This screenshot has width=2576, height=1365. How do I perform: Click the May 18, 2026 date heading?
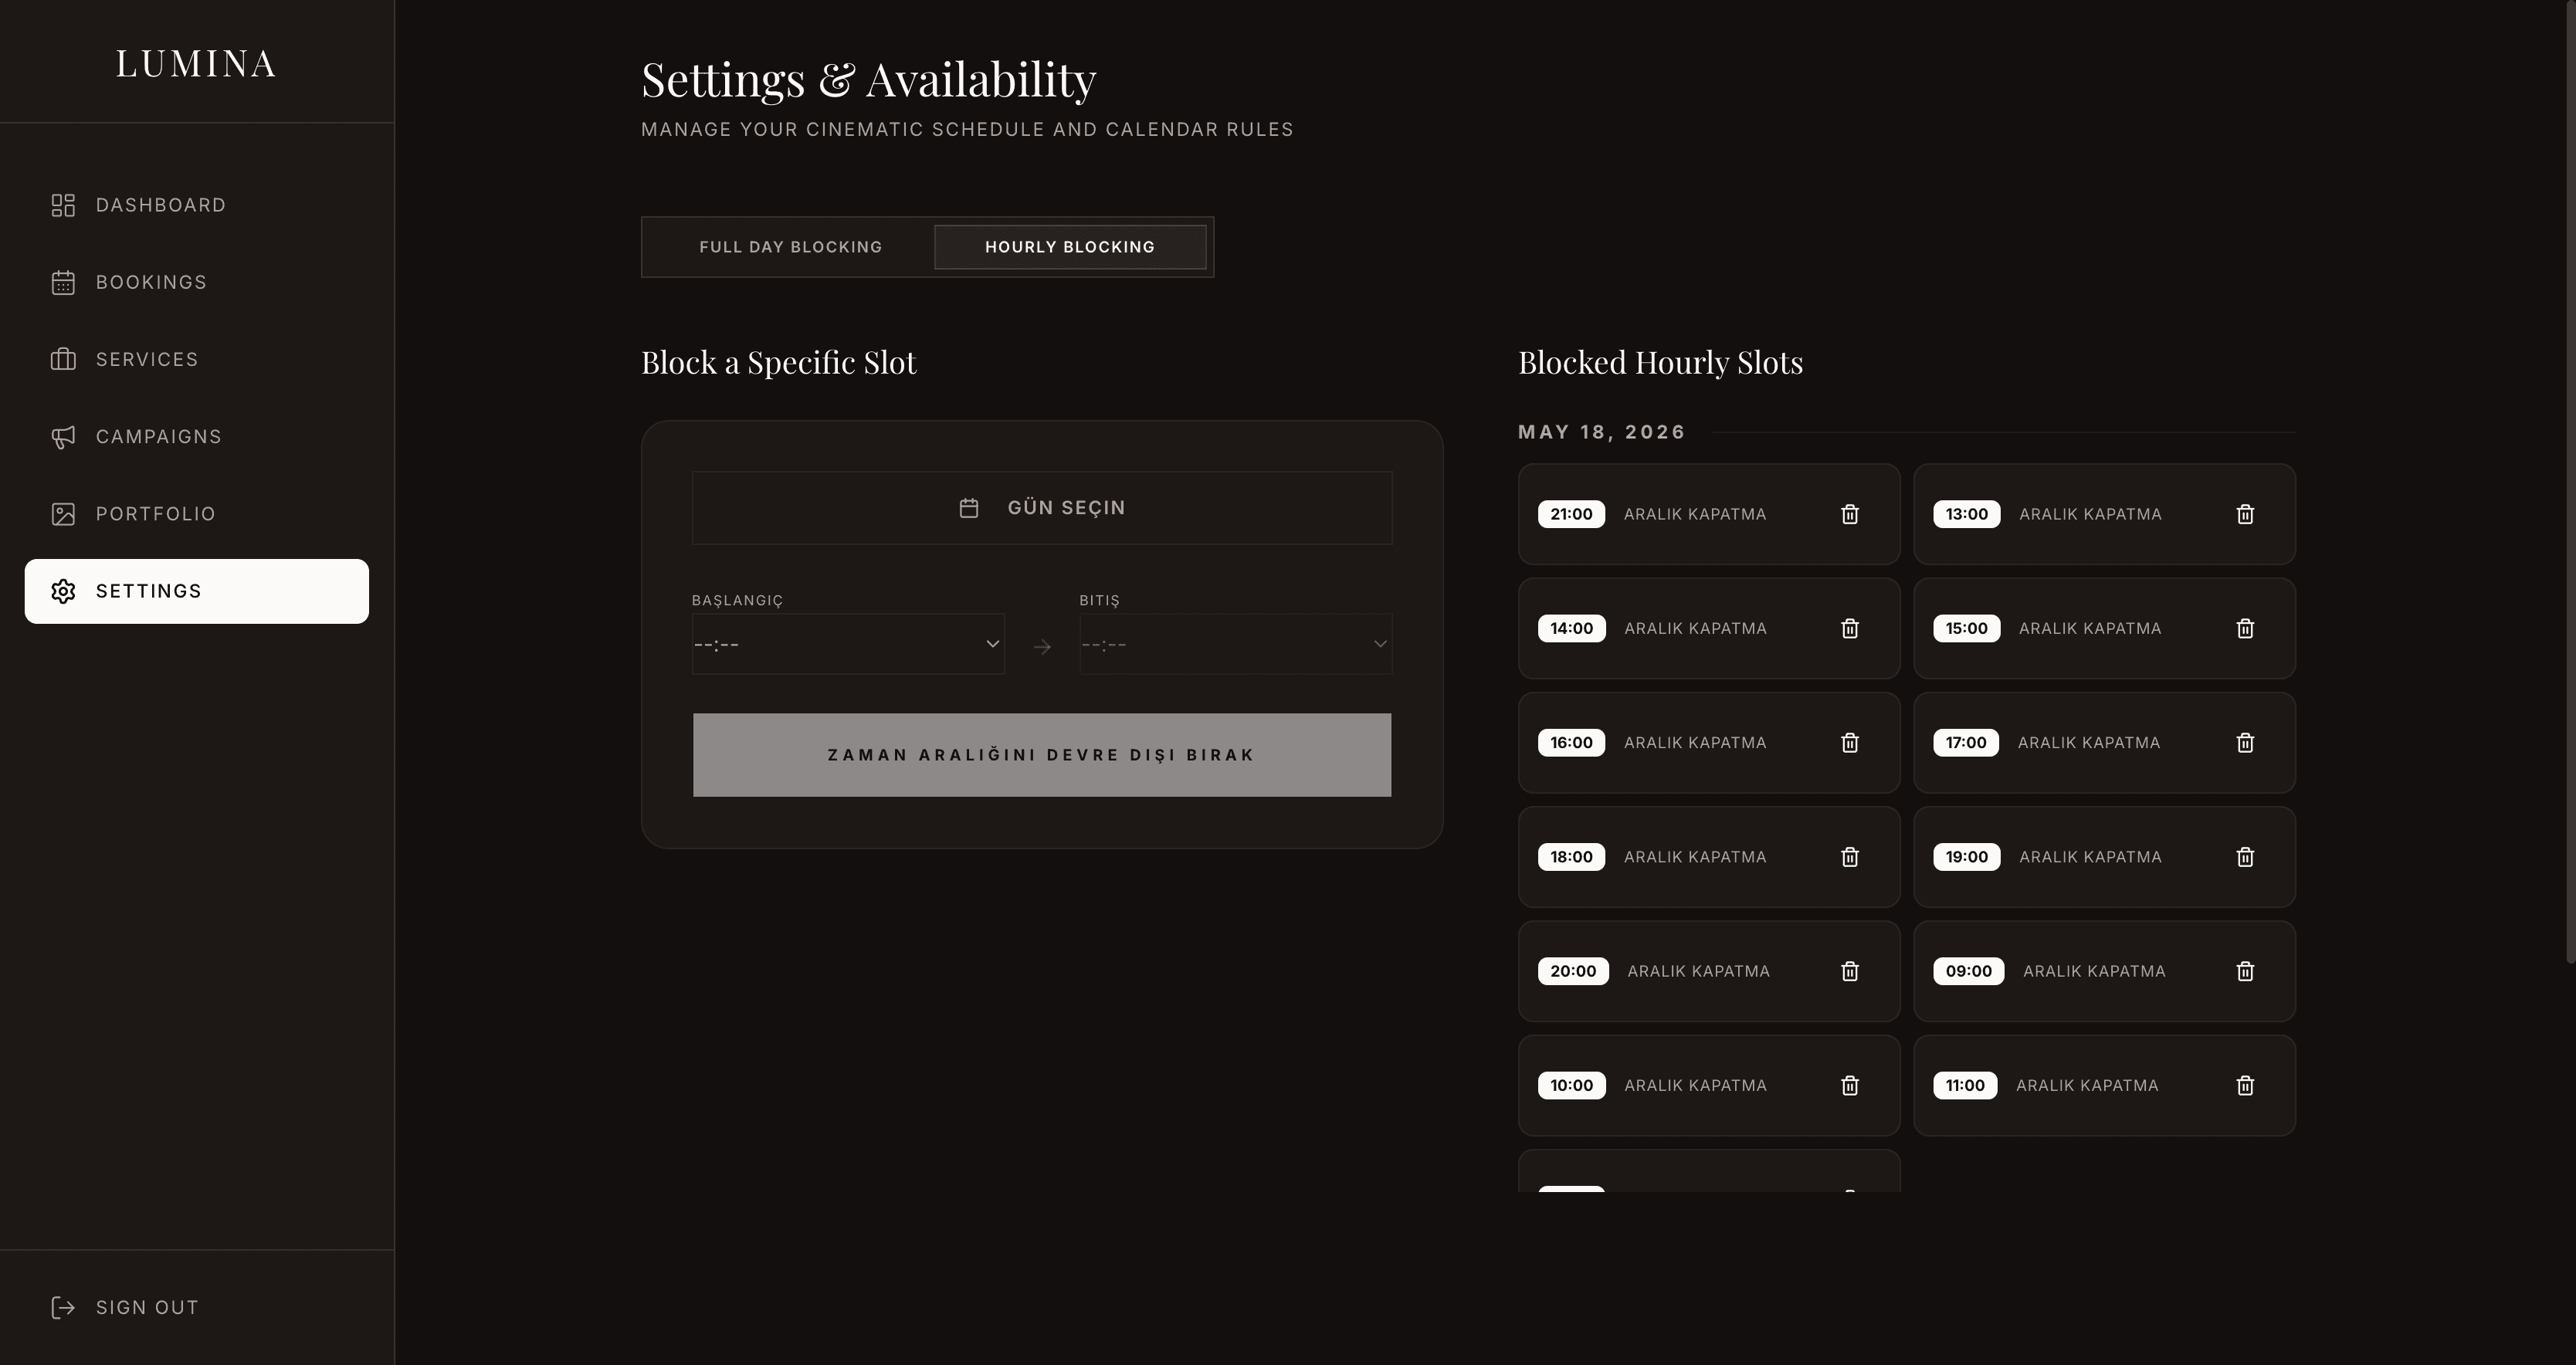pyautogui.click(x=1601, y=432)
